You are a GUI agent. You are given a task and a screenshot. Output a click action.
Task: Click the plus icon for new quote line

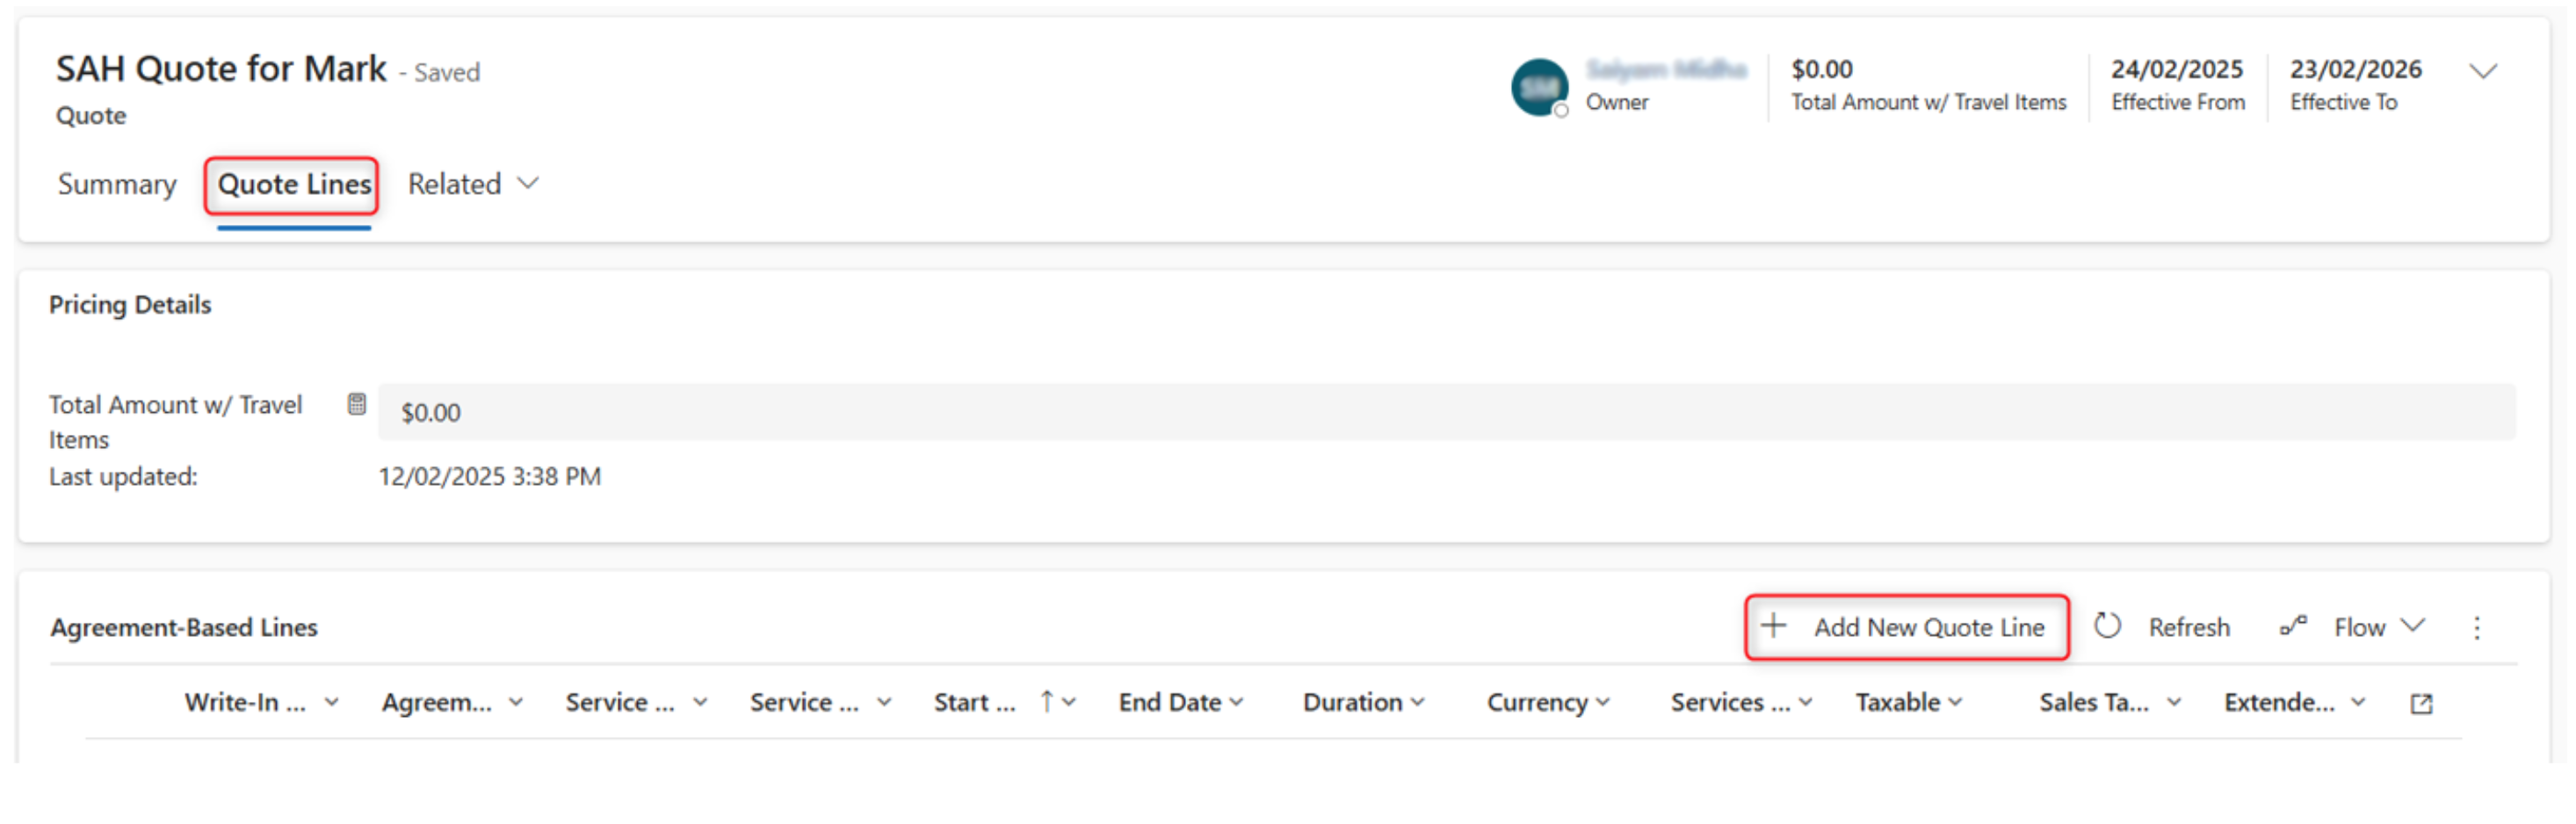(1773, 626)
